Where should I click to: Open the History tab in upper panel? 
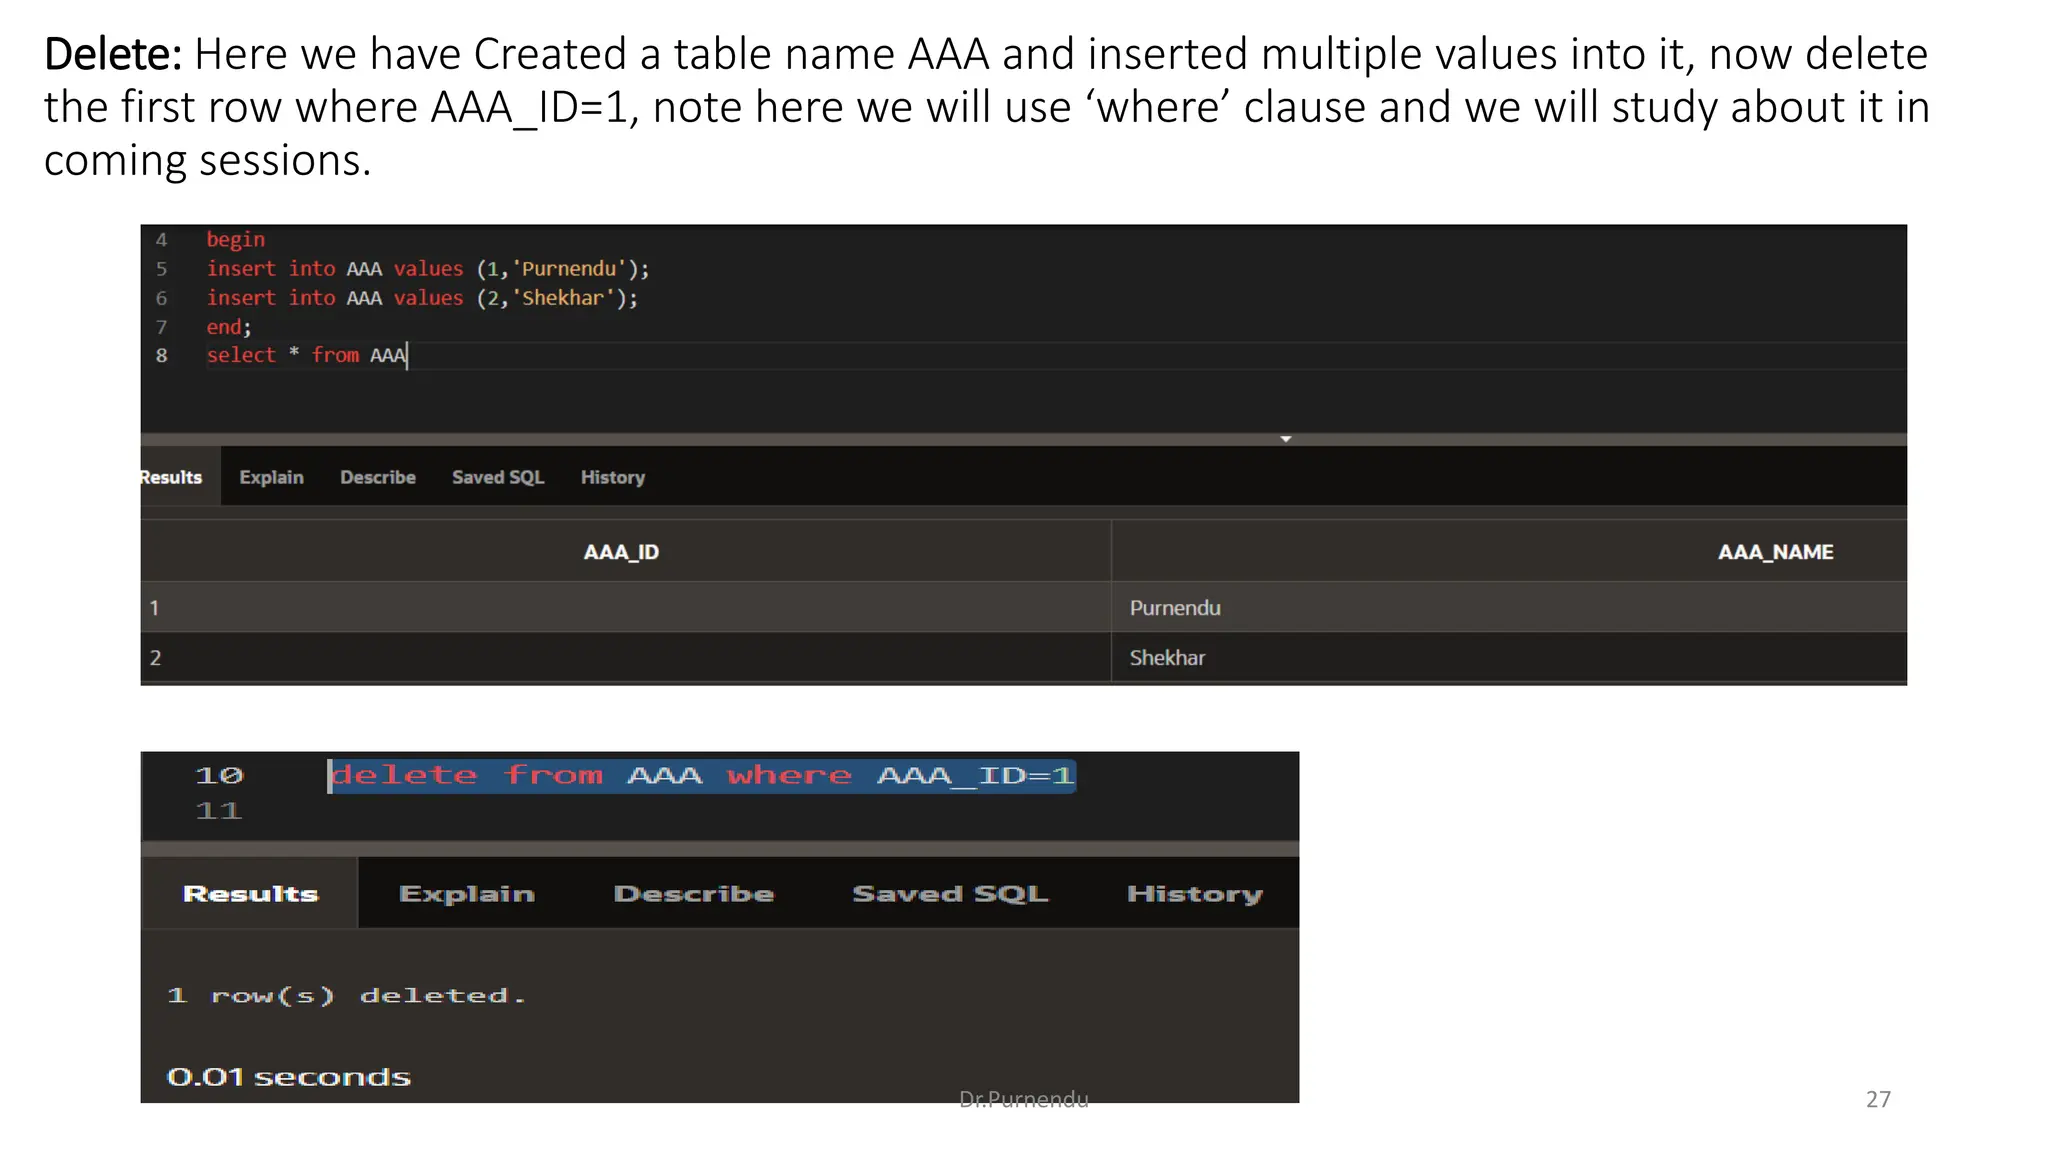(x=612, y=477)
